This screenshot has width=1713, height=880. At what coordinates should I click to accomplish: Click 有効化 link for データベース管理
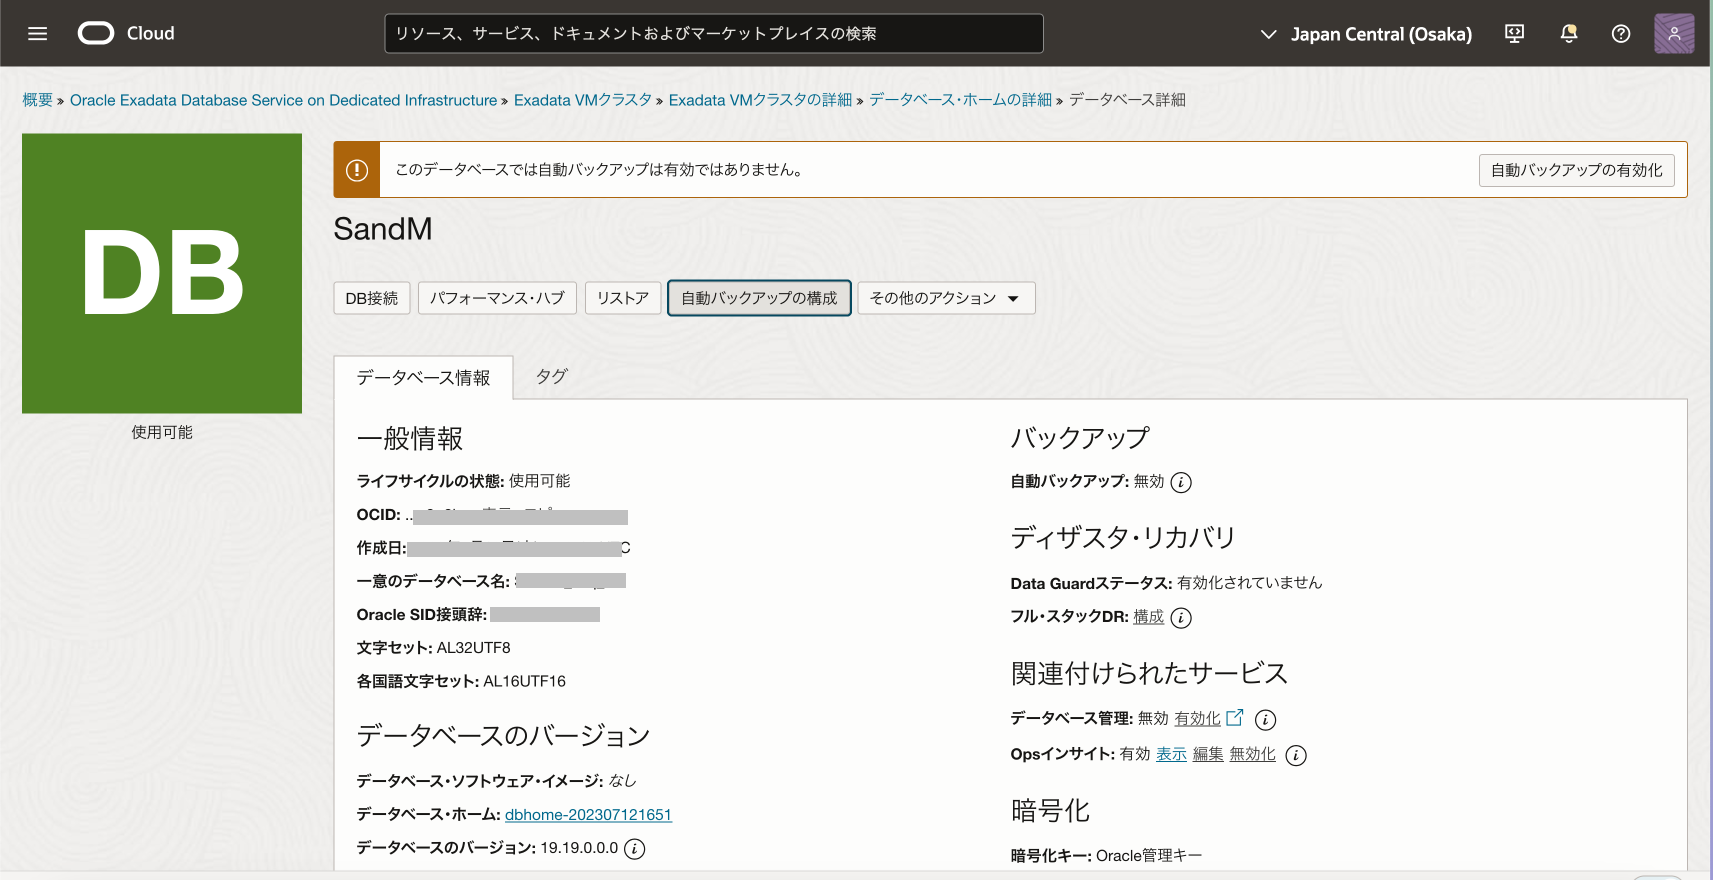coord(1197,719)
